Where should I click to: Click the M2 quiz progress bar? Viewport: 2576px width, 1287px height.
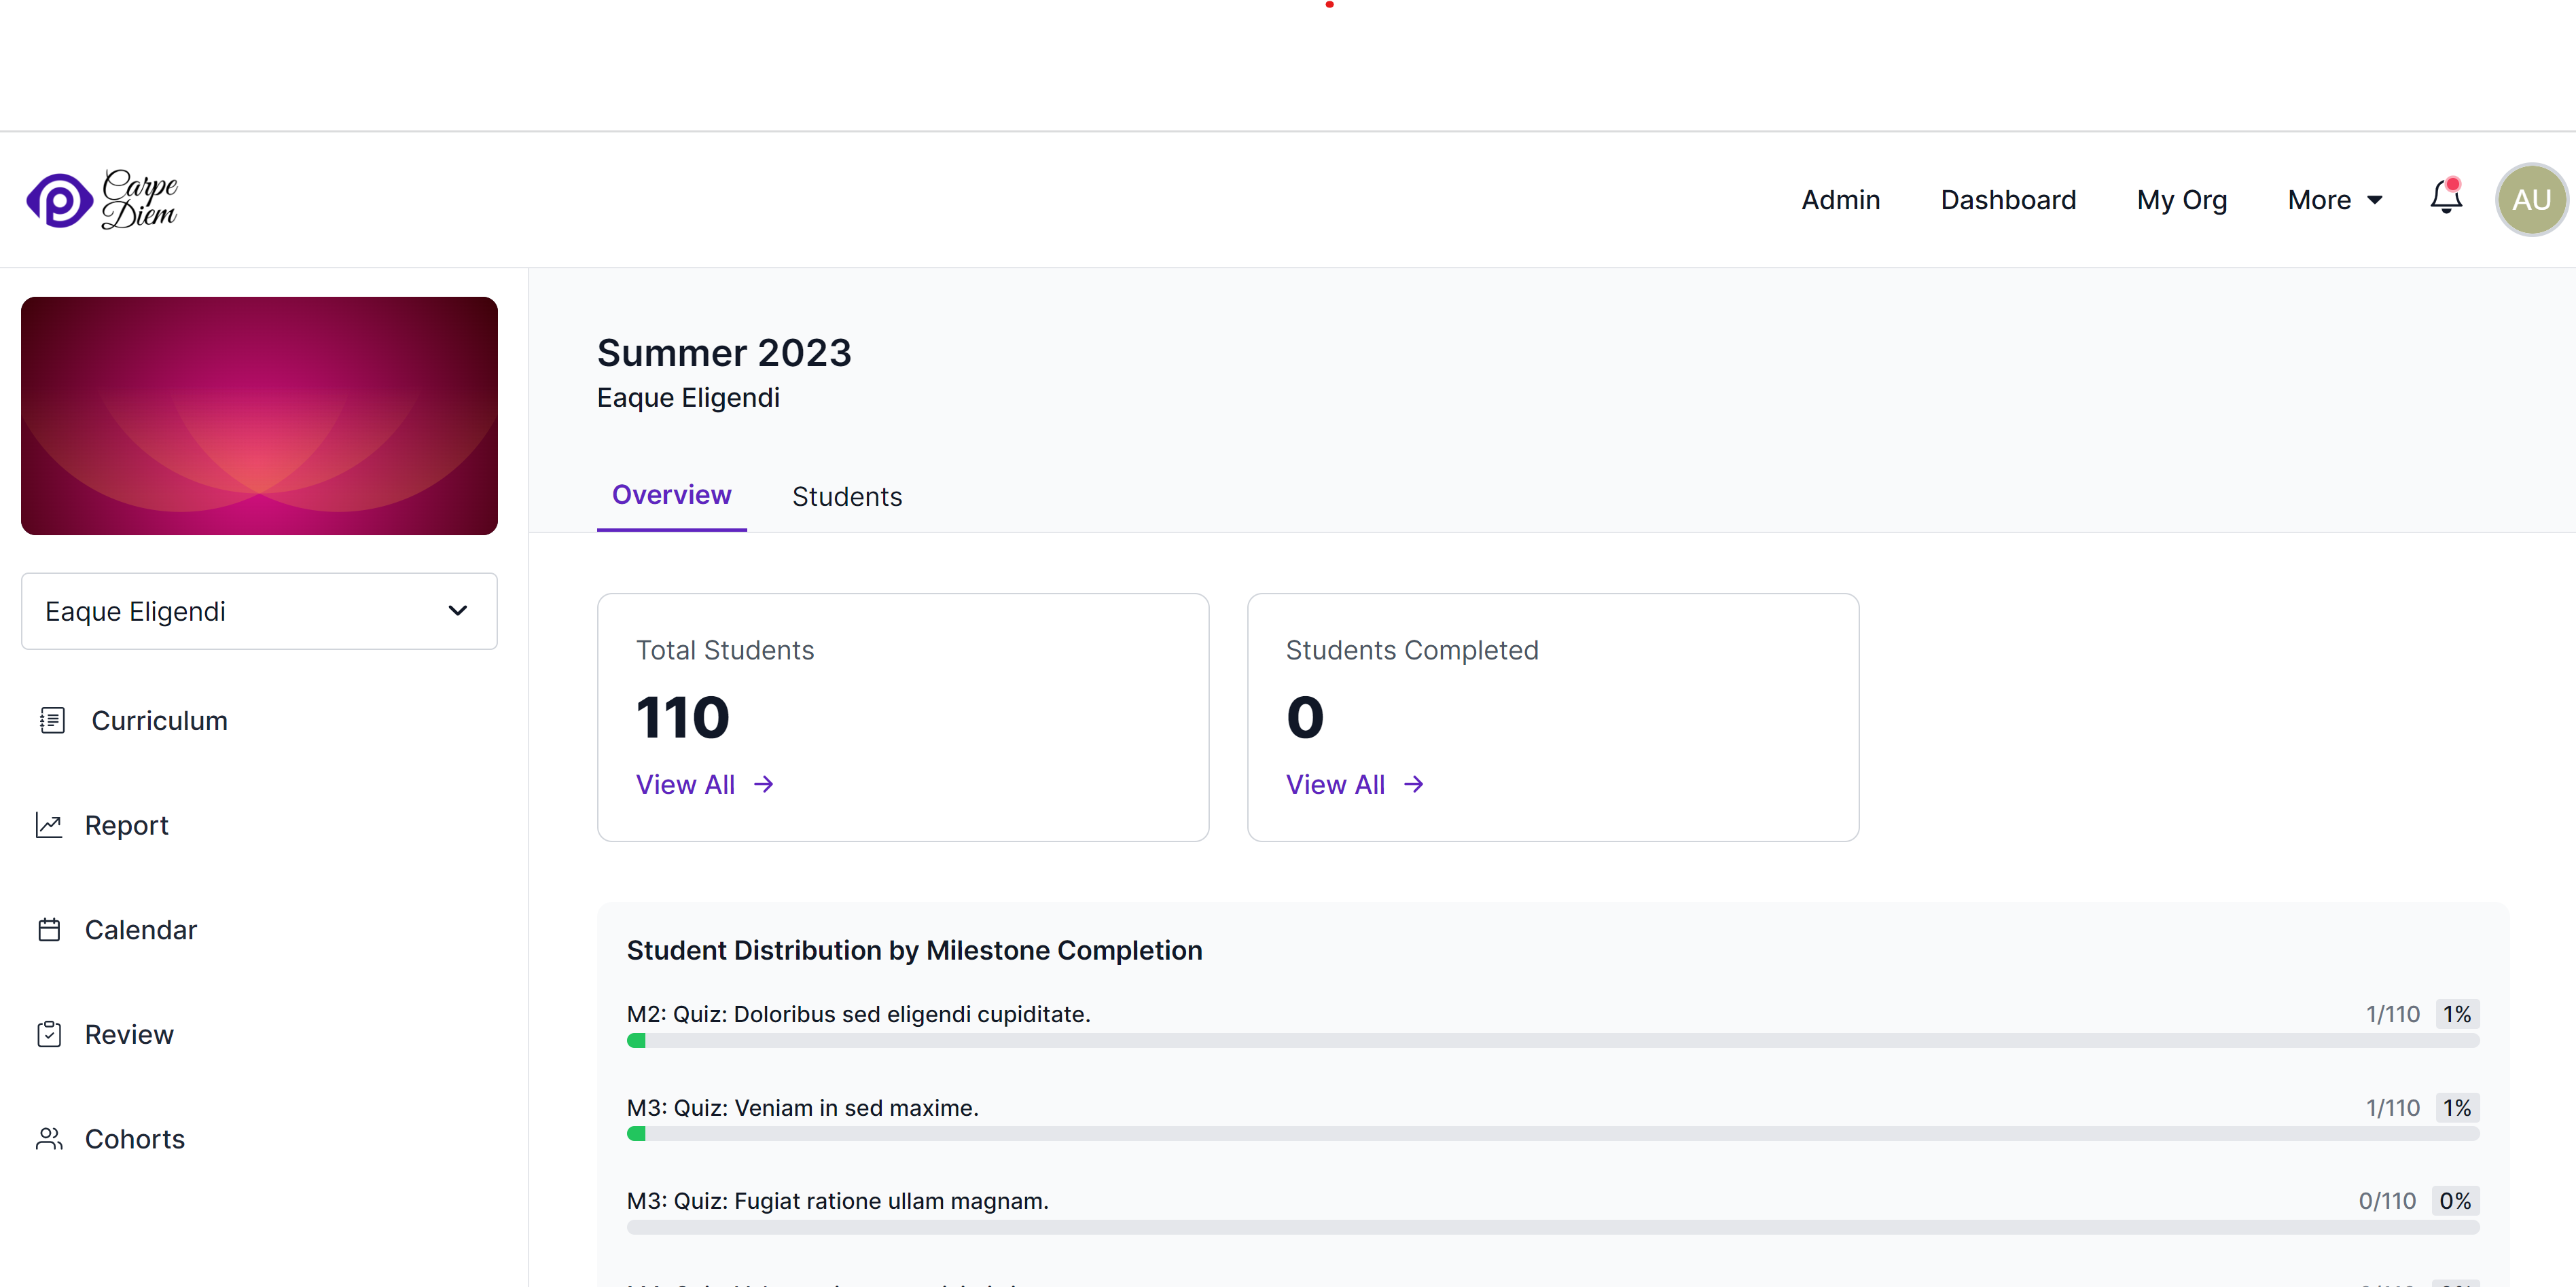1550,1040
